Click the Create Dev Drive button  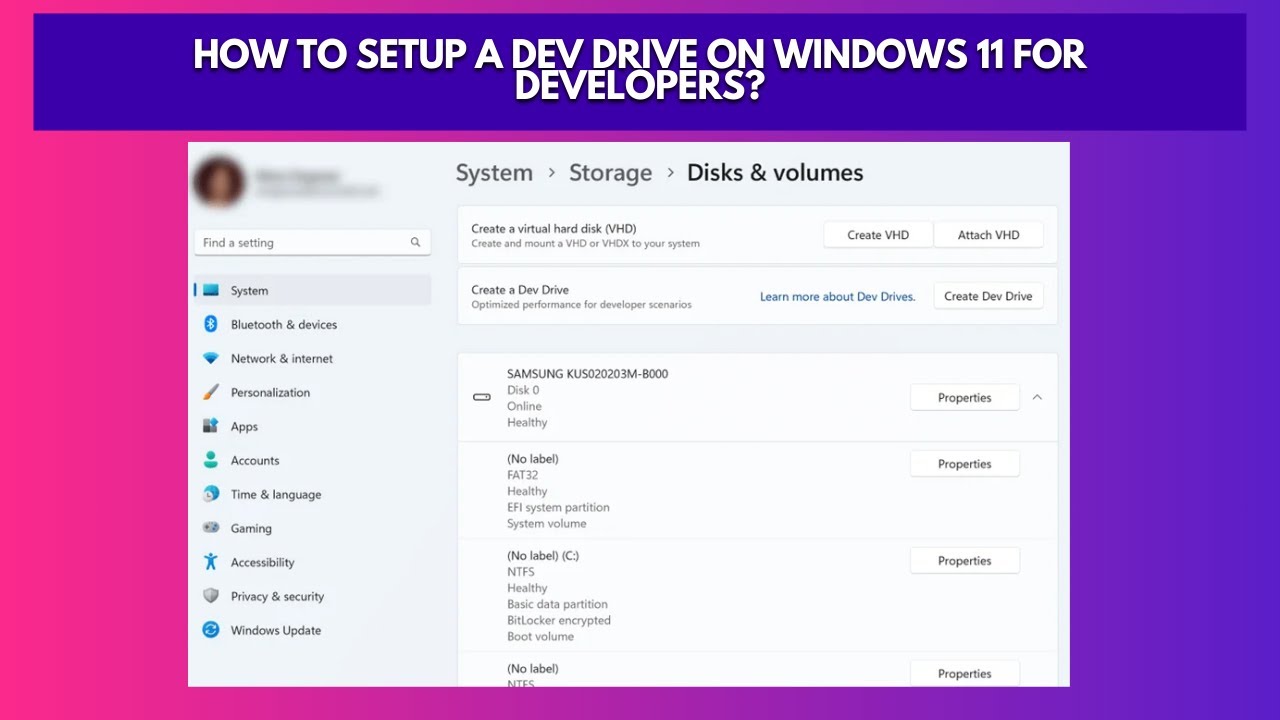tap(988, 296)
